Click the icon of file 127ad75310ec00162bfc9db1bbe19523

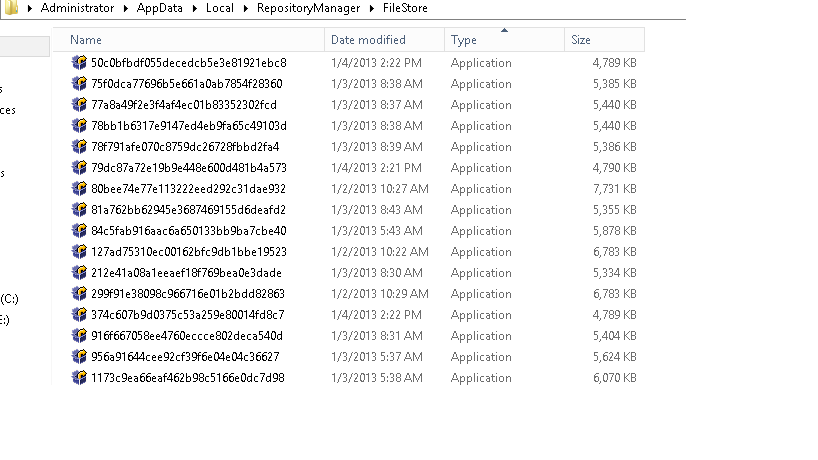(79, 251)
